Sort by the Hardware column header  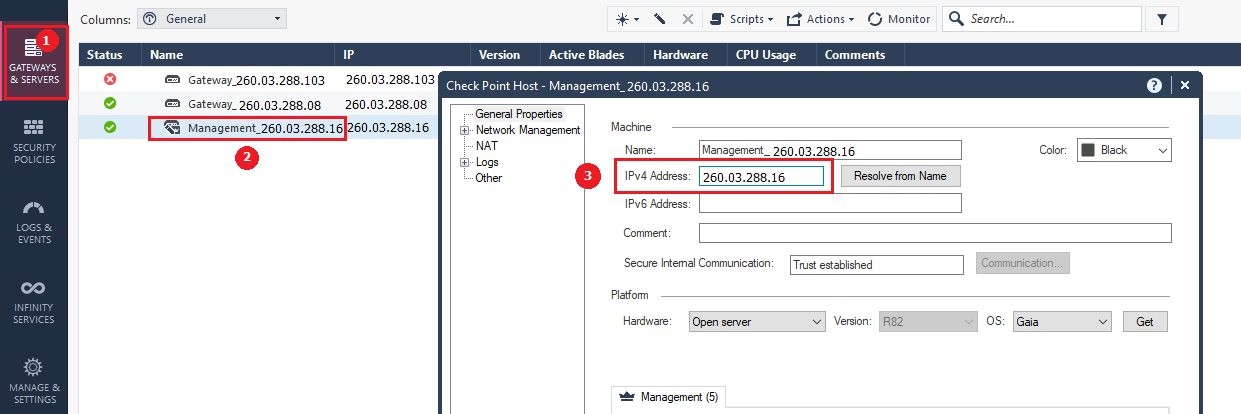[x=685, y=55]
